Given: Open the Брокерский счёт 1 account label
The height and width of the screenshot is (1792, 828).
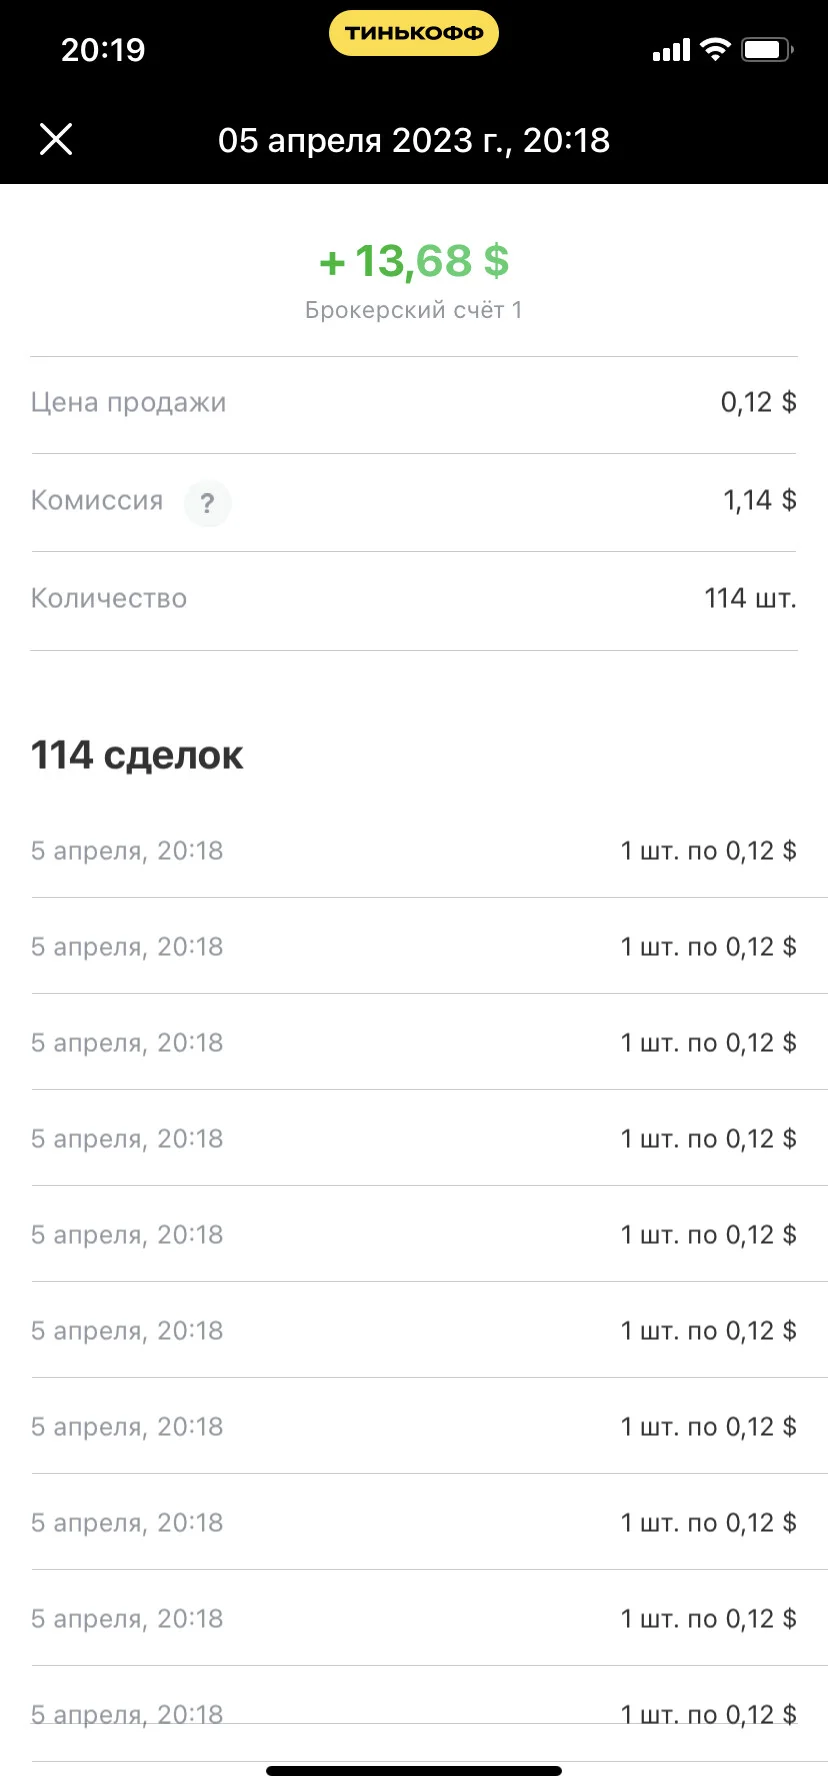Looking at the screenshot, I should [x=414, y=310].
